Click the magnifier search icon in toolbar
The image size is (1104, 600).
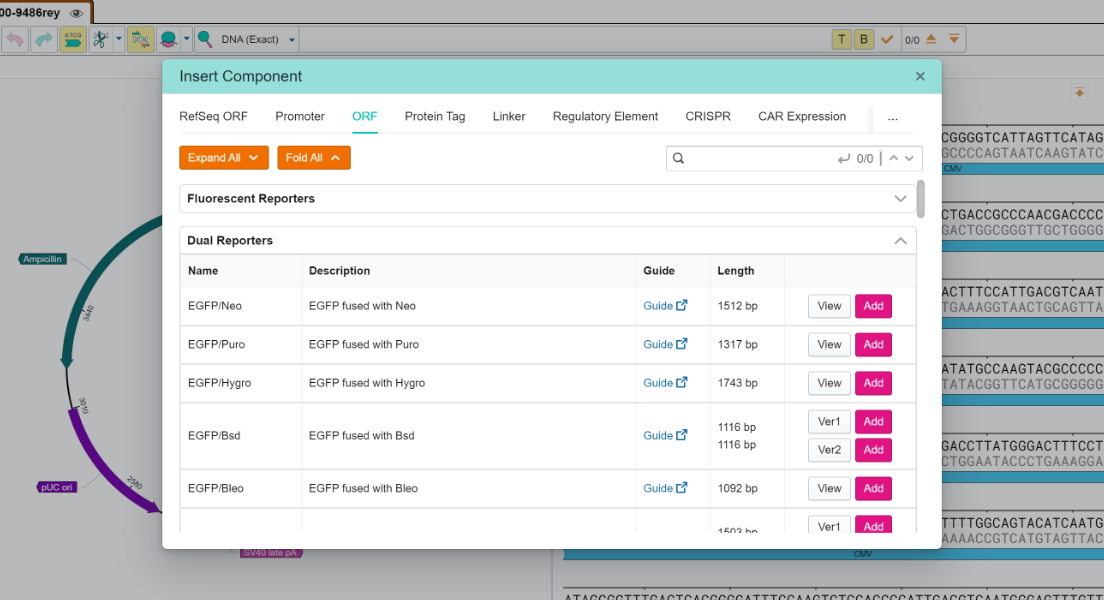point(205,39)
